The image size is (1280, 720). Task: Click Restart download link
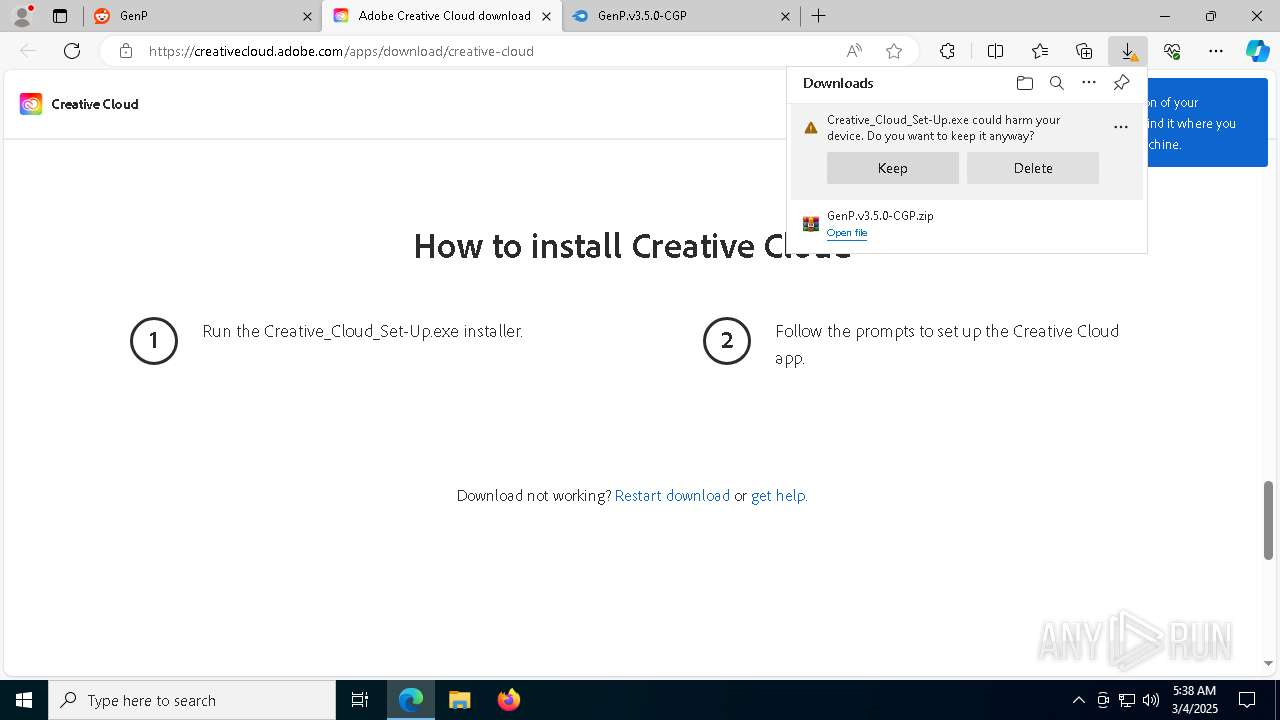672,496
